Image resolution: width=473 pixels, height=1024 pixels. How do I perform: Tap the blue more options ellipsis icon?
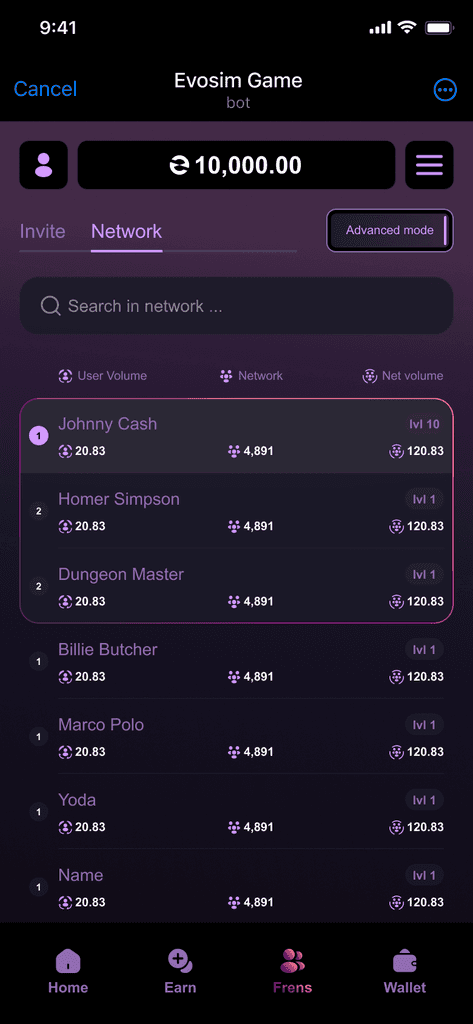tap(445, 90)
